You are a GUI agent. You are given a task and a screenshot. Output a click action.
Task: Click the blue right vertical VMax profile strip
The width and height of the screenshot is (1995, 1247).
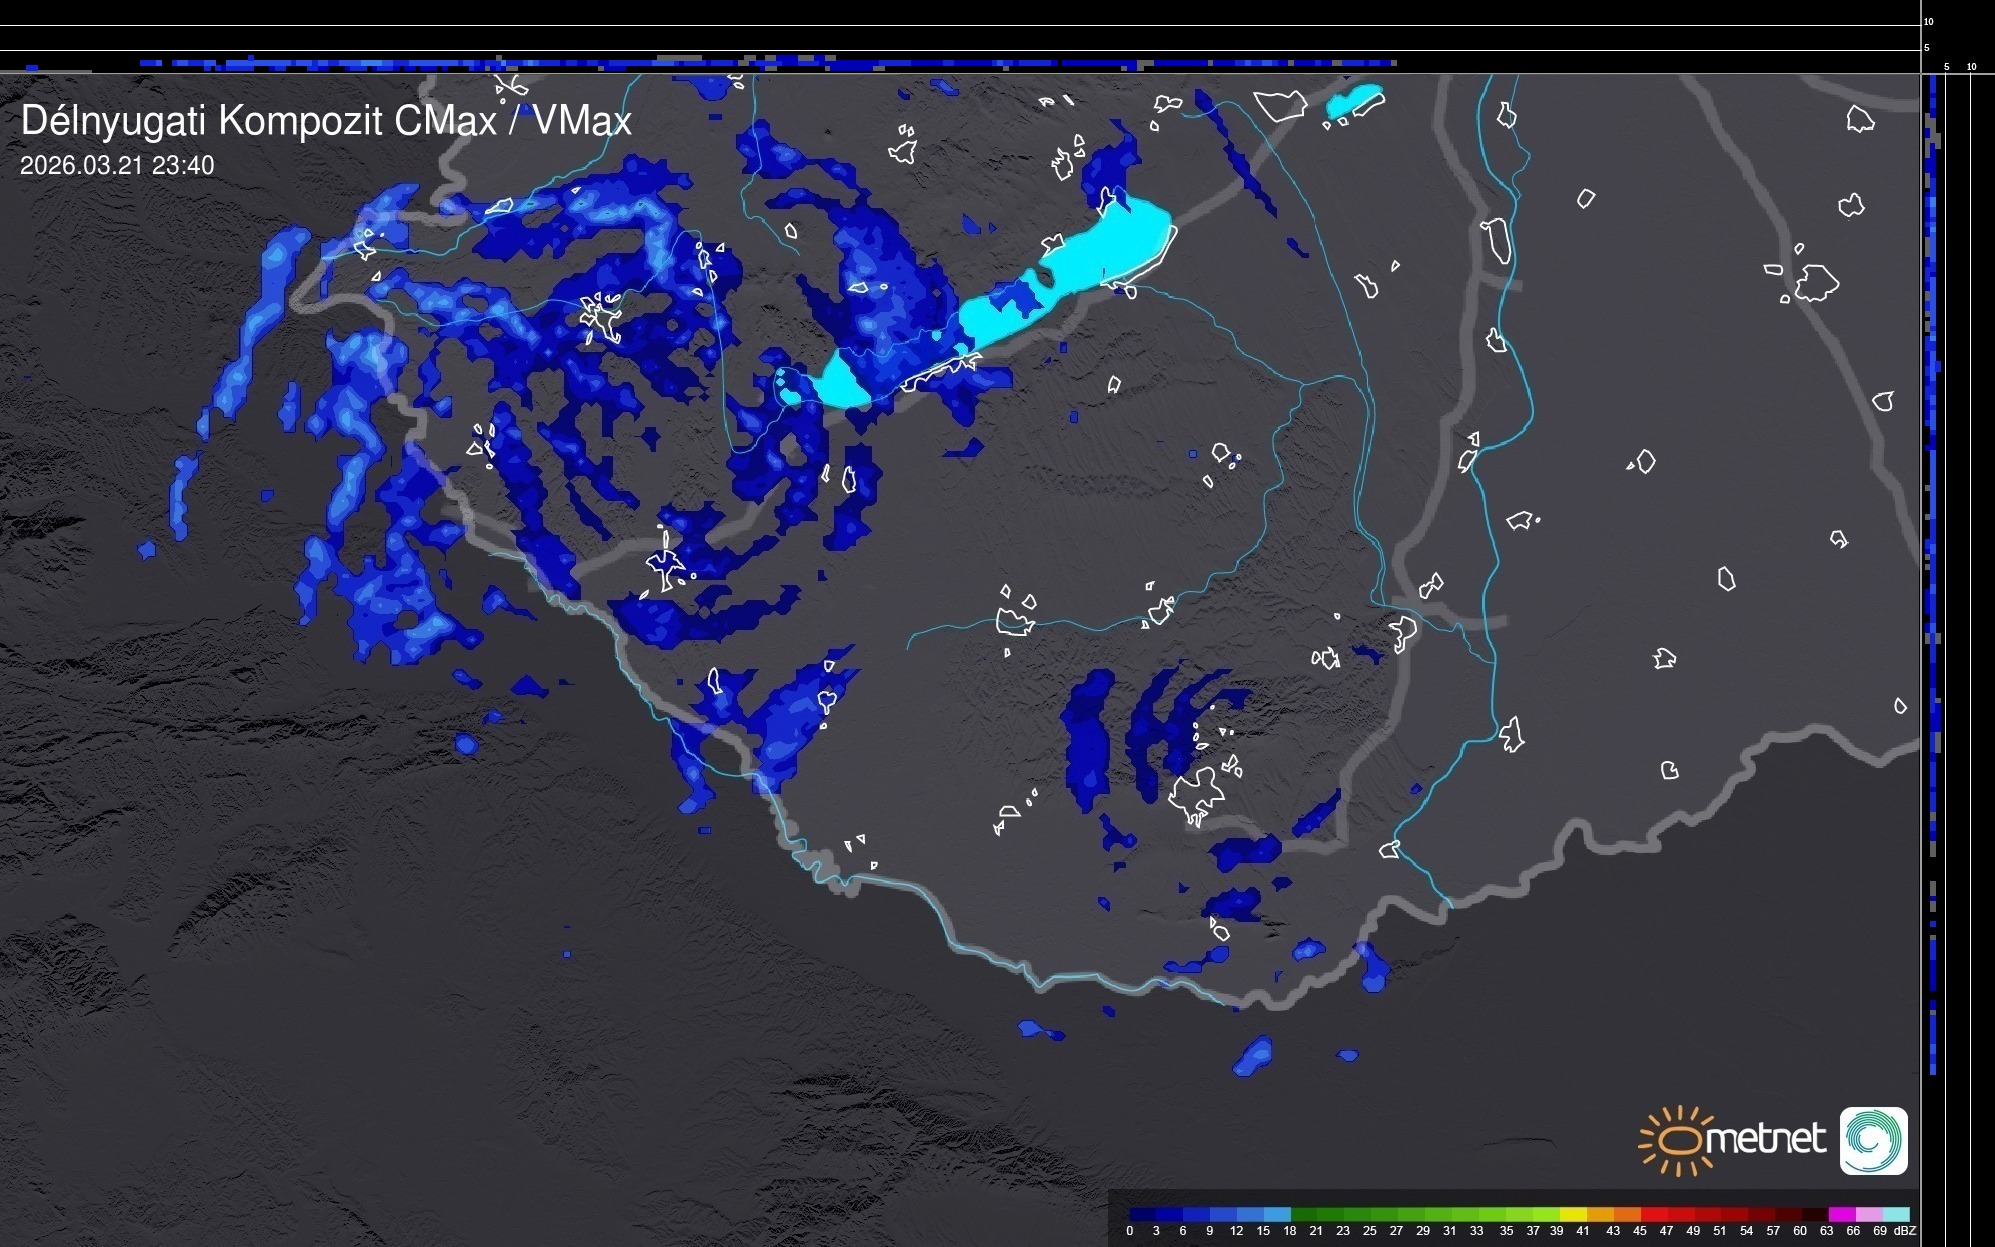click(1933, 500)
